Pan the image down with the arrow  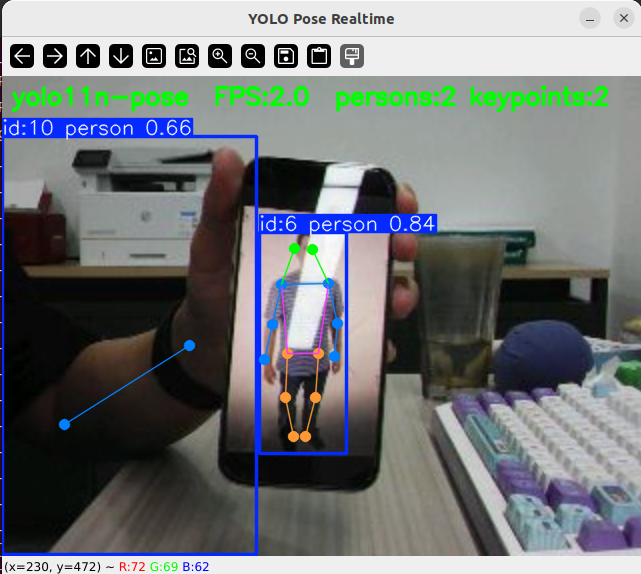(x=121, y=56)
